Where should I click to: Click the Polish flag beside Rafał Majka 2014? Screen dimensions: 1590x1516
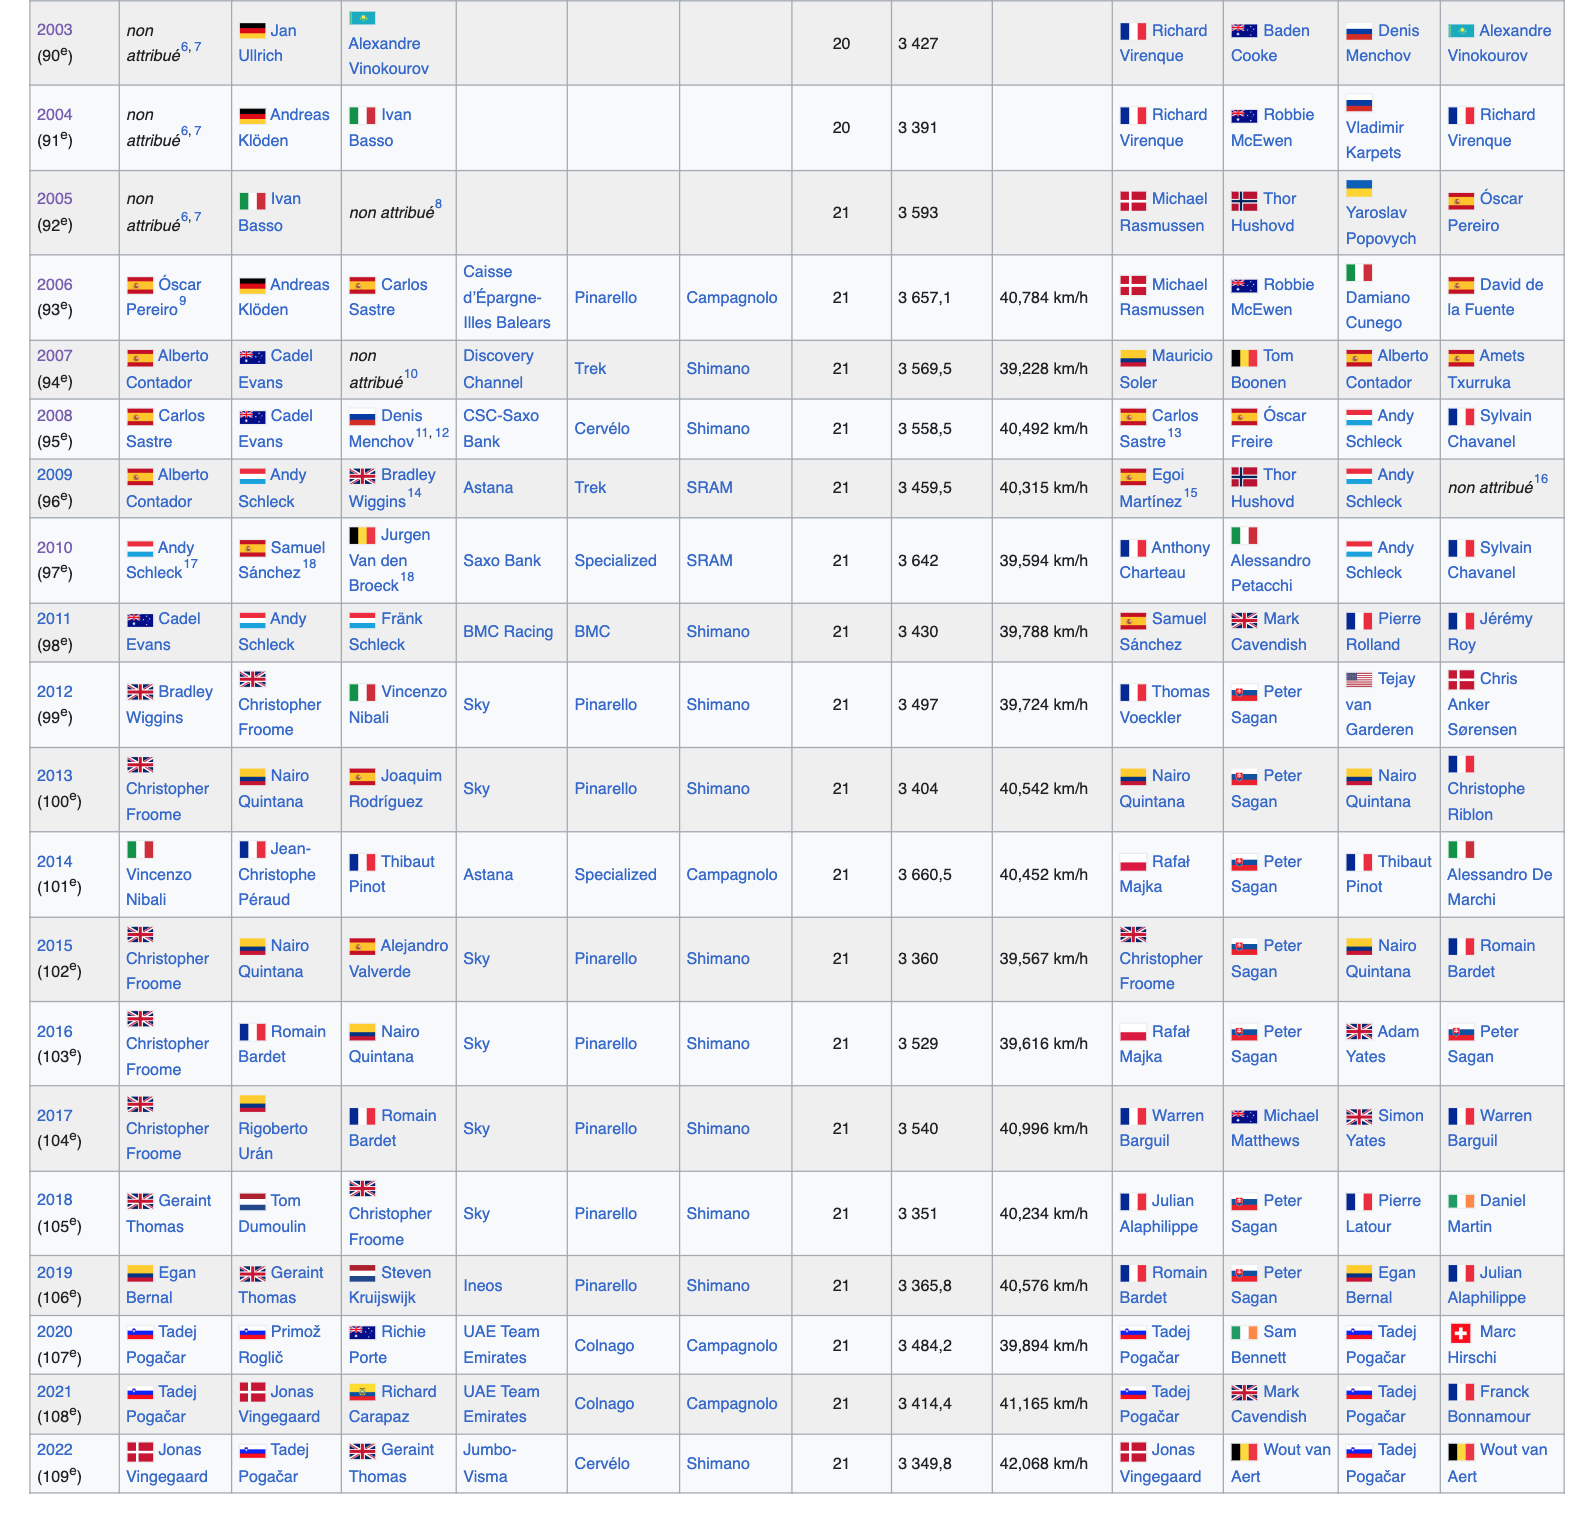coord(1132,862)
